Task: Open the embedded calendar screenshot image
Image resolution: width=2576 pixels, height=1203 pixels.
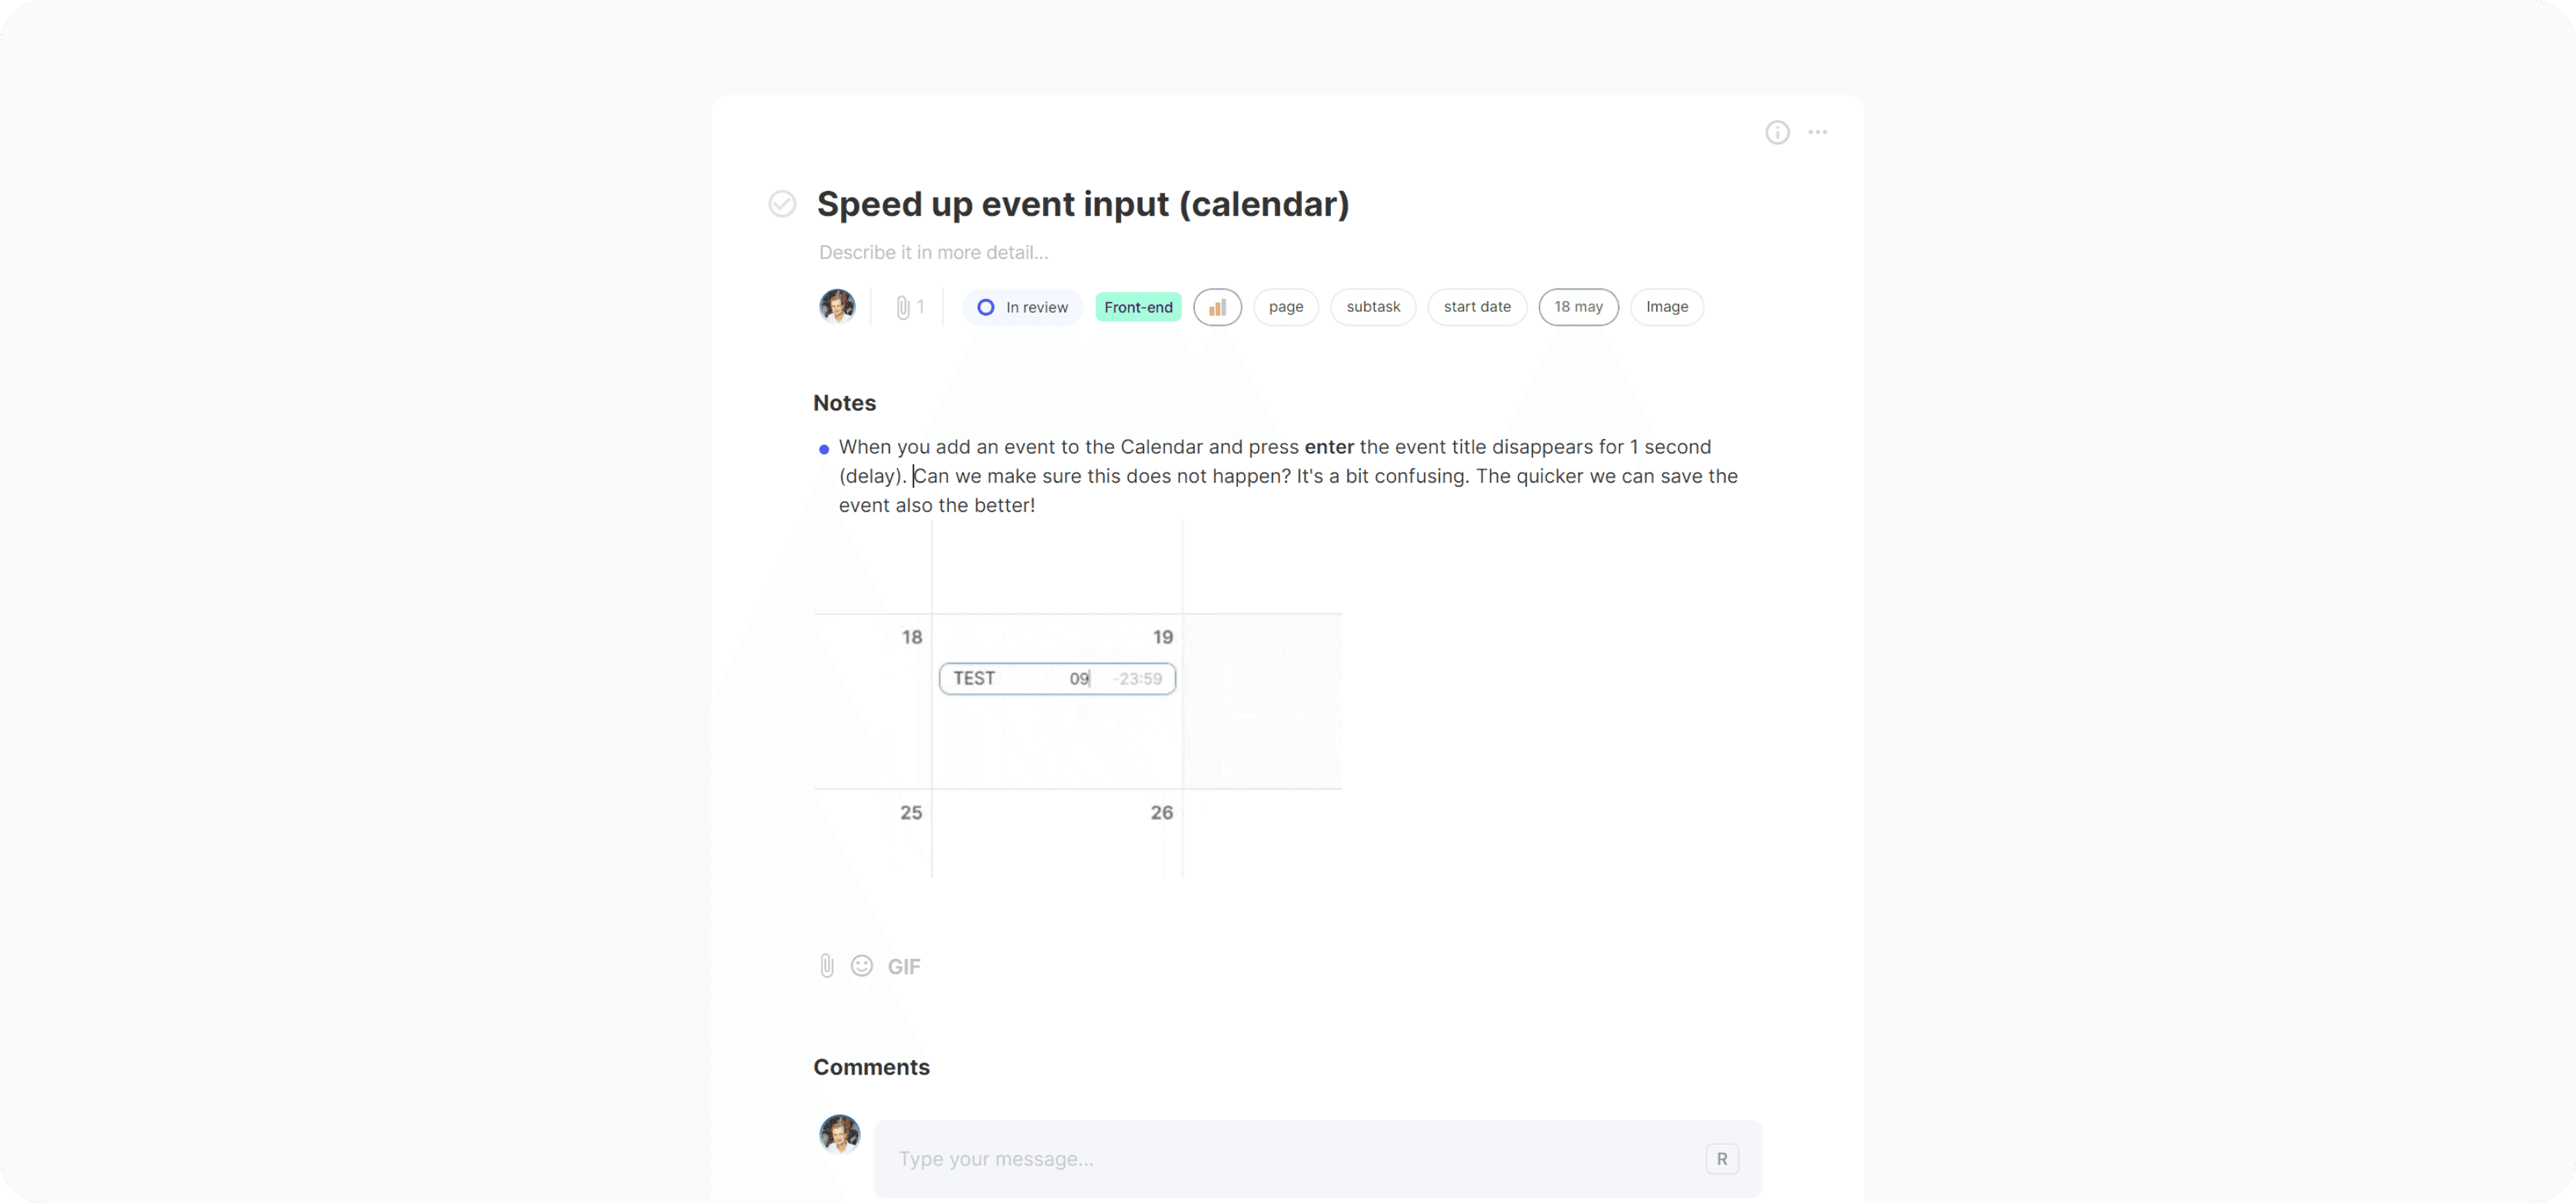Action: pos(1078,700)
